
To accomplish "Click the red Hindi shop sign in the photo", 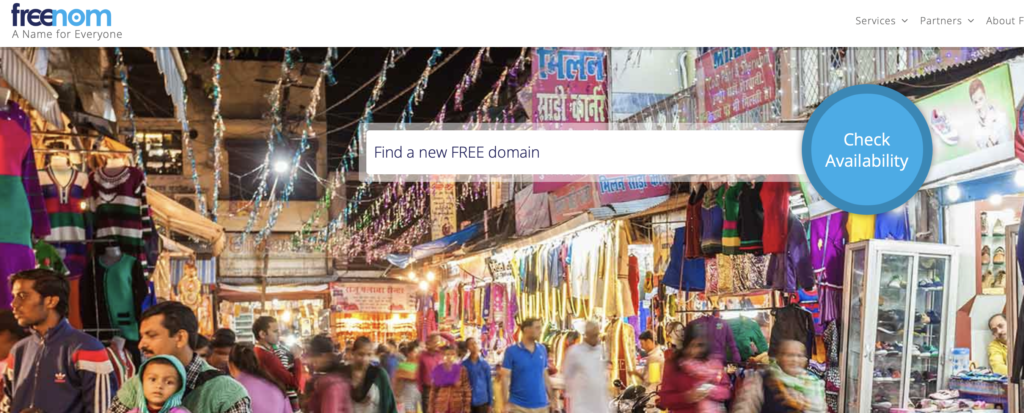I will click(569, 85).
